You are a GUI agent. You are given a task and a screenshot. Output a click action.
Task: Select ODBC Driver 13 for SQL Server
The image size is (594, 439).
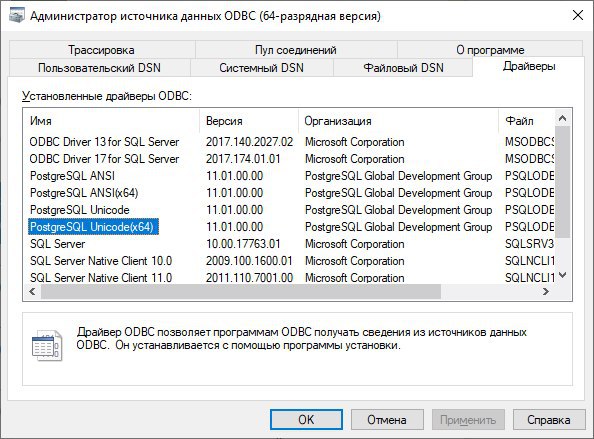pos(104,142)
